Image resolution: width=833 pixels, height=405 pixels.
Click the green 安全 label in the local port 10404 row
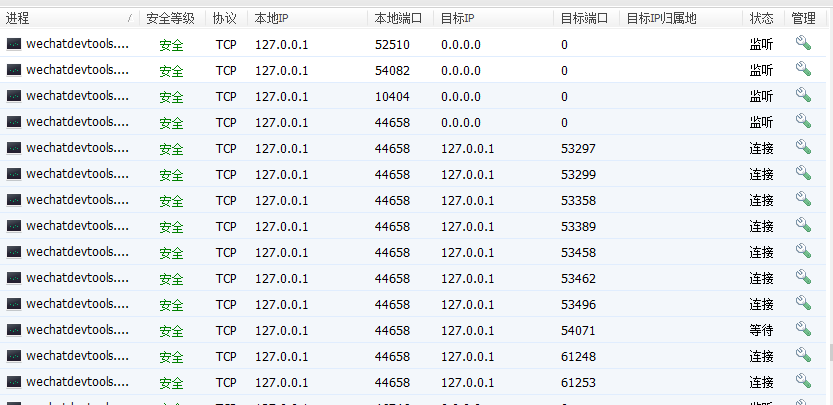click(171, 97)
